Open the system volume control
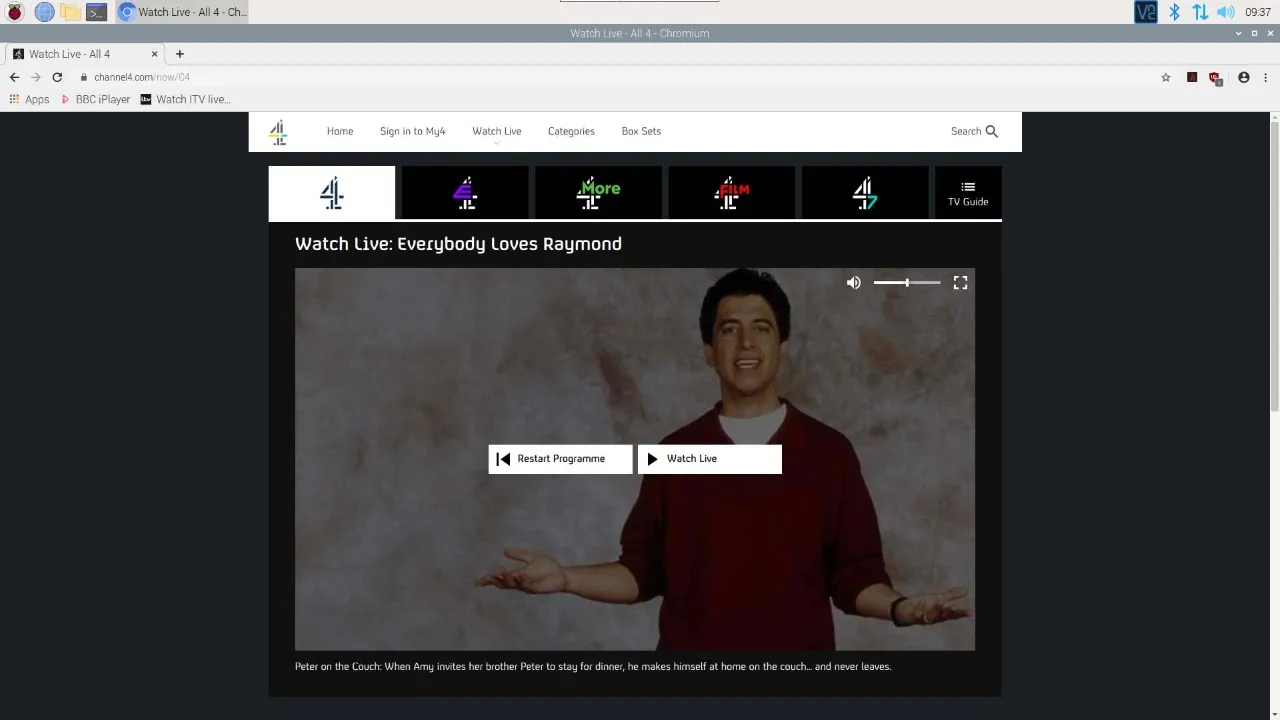Screen dimensions: 1280x720 point(1225,11)
